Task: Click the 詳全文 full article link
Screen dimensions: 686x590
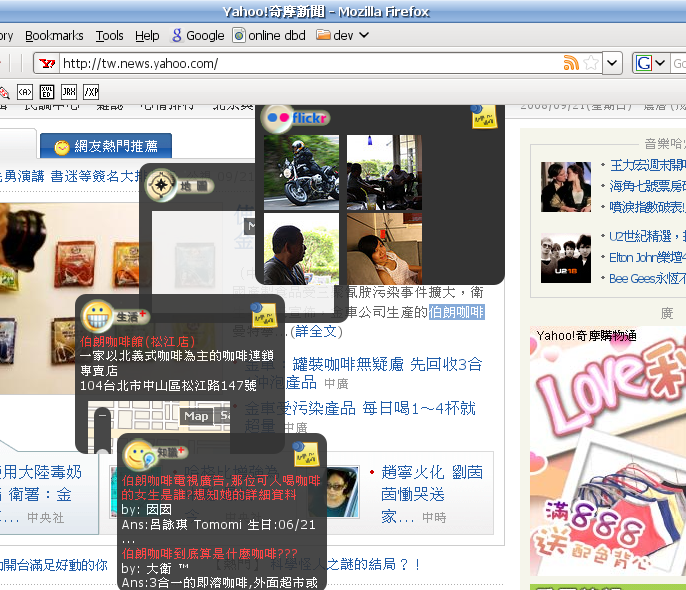Action: (x=316, y=331)
